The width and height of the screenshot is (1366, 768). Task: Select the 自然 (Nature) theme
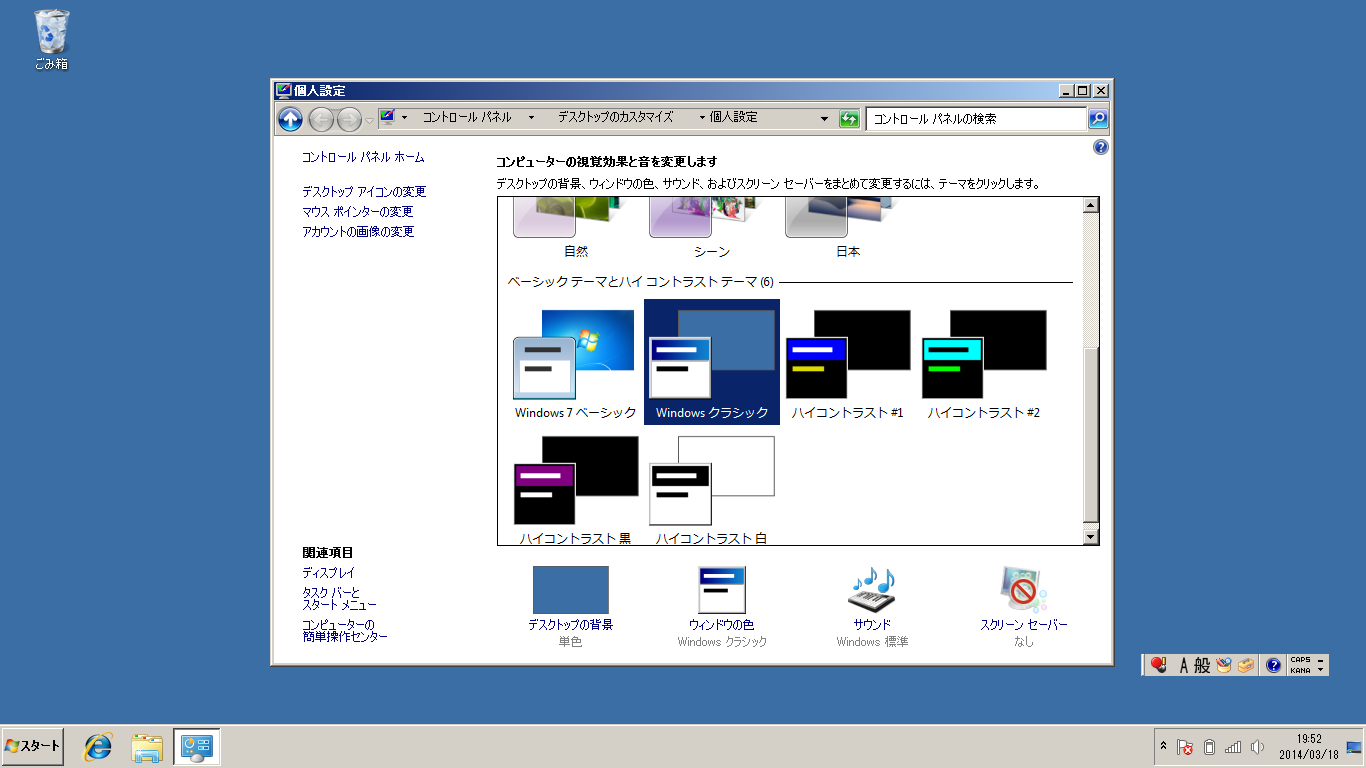point(575,230)
